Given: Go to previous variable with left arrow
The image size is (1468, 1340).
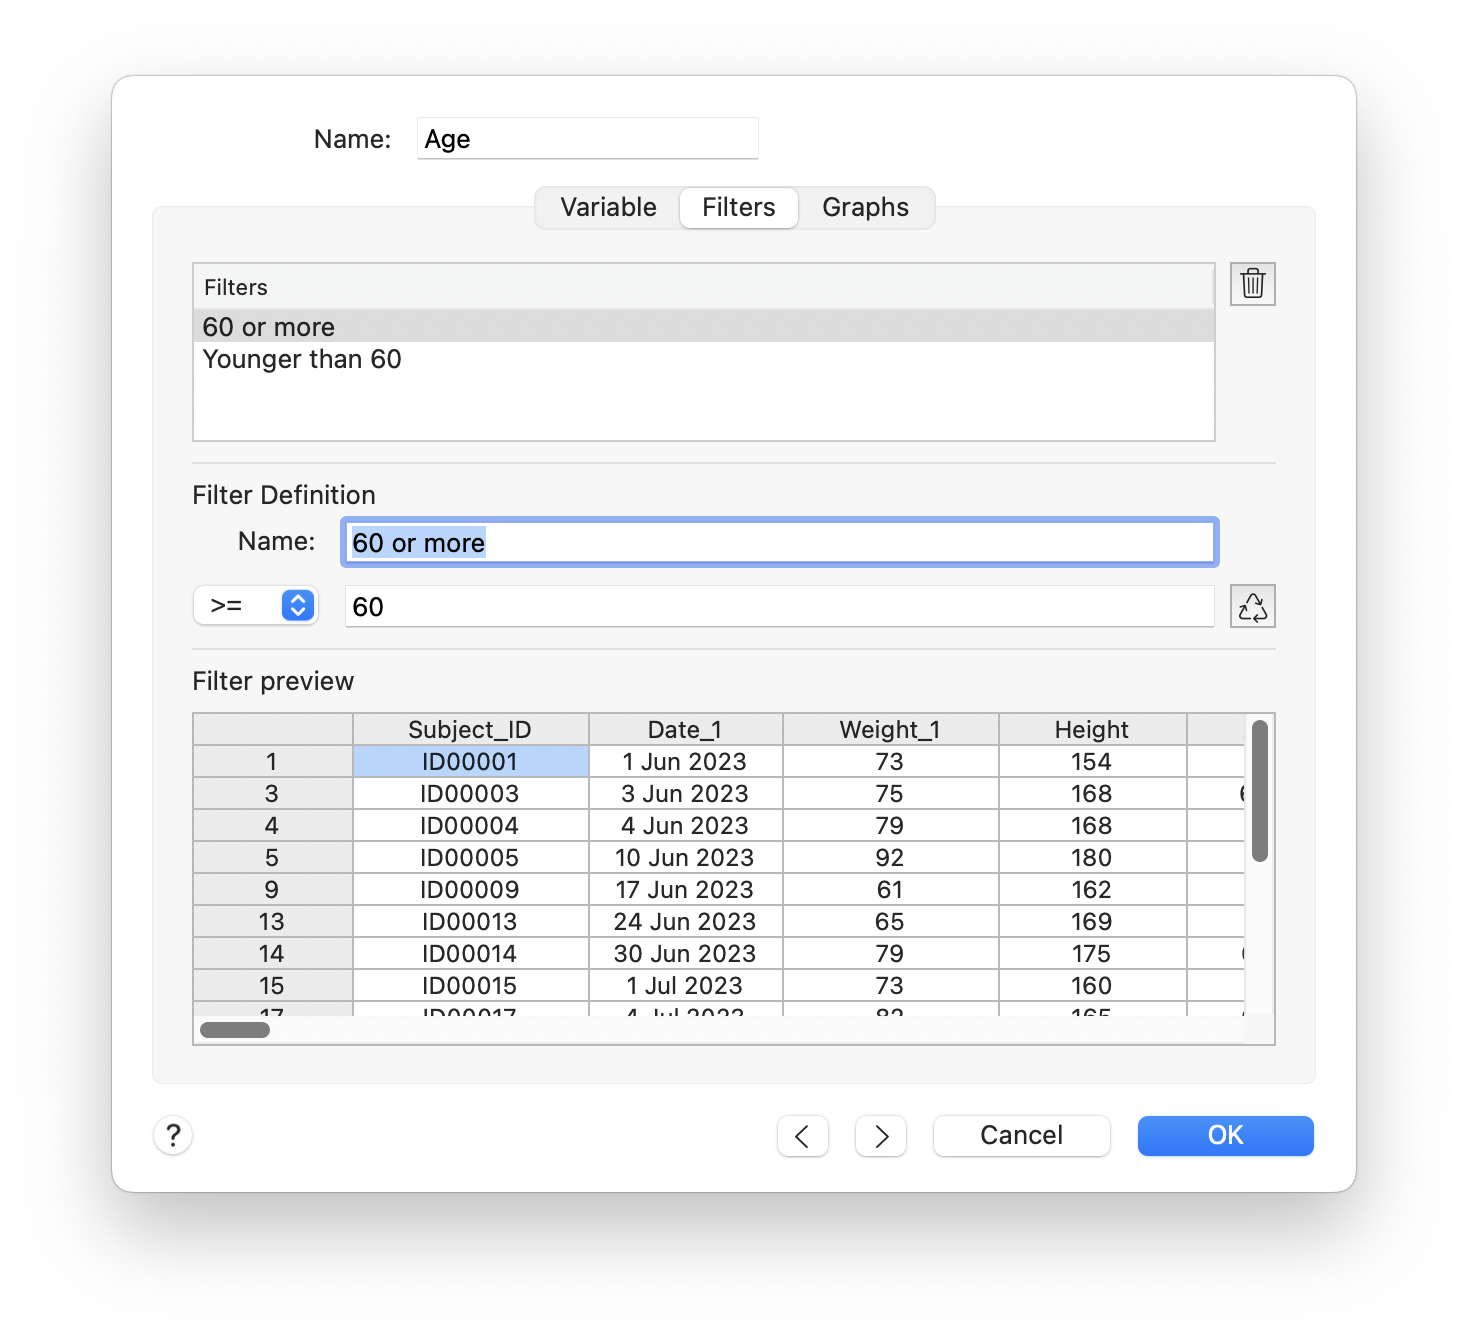Looking at the screenshot, I should [802, 1136].
